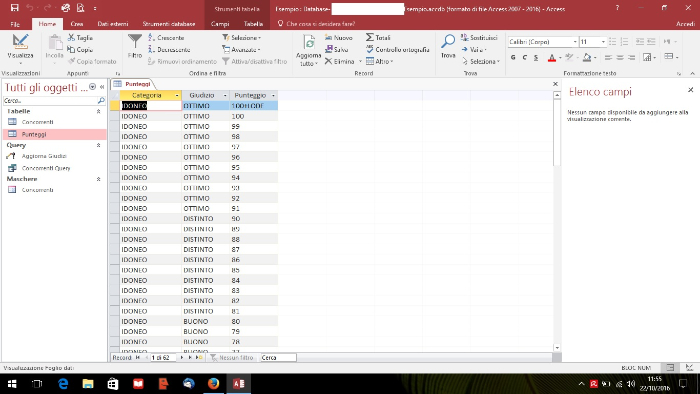Click the background fill bucket icon
Image resolution: width=700 pixels, height=394 pixels.
point(587,57)
